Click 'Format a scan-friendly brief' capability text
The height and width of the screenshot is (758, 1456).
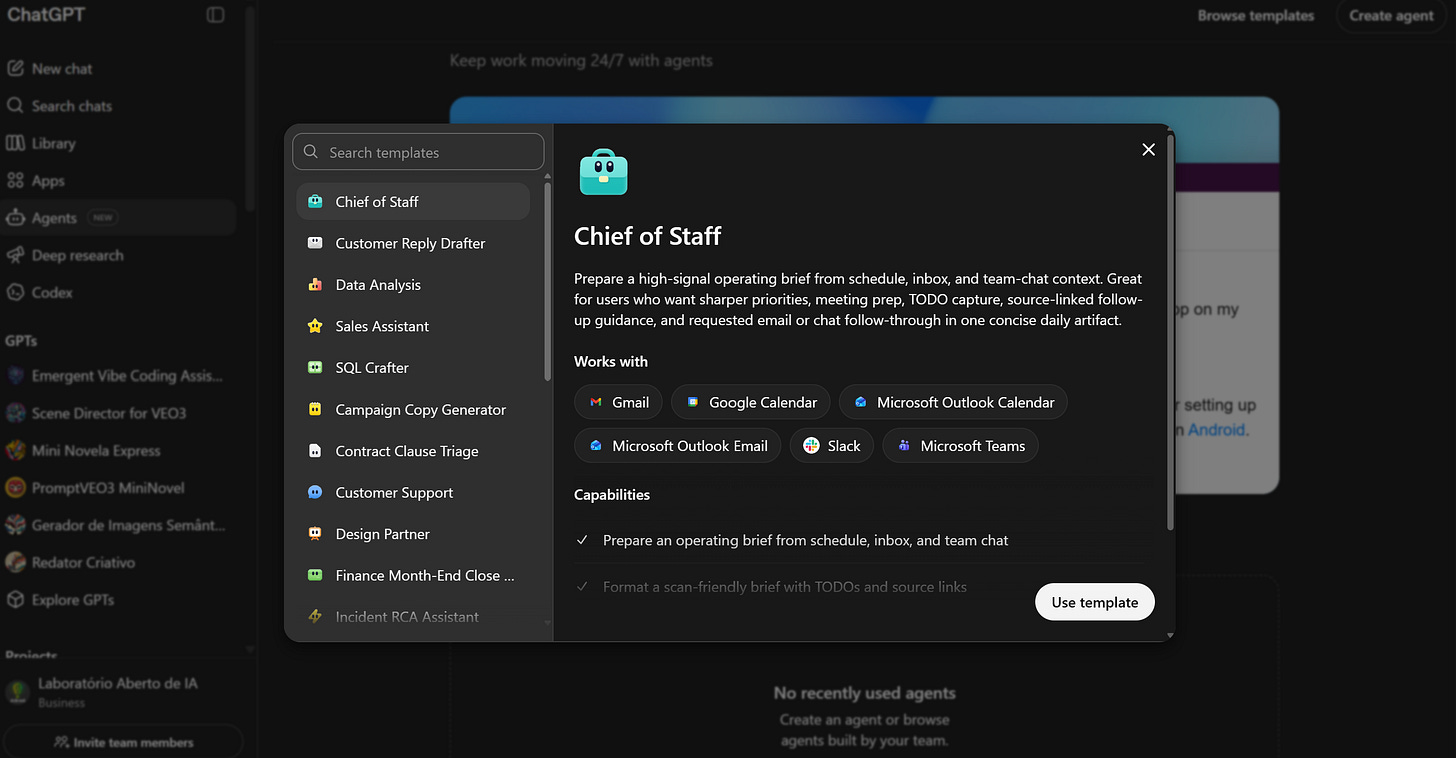coord(785,587)
